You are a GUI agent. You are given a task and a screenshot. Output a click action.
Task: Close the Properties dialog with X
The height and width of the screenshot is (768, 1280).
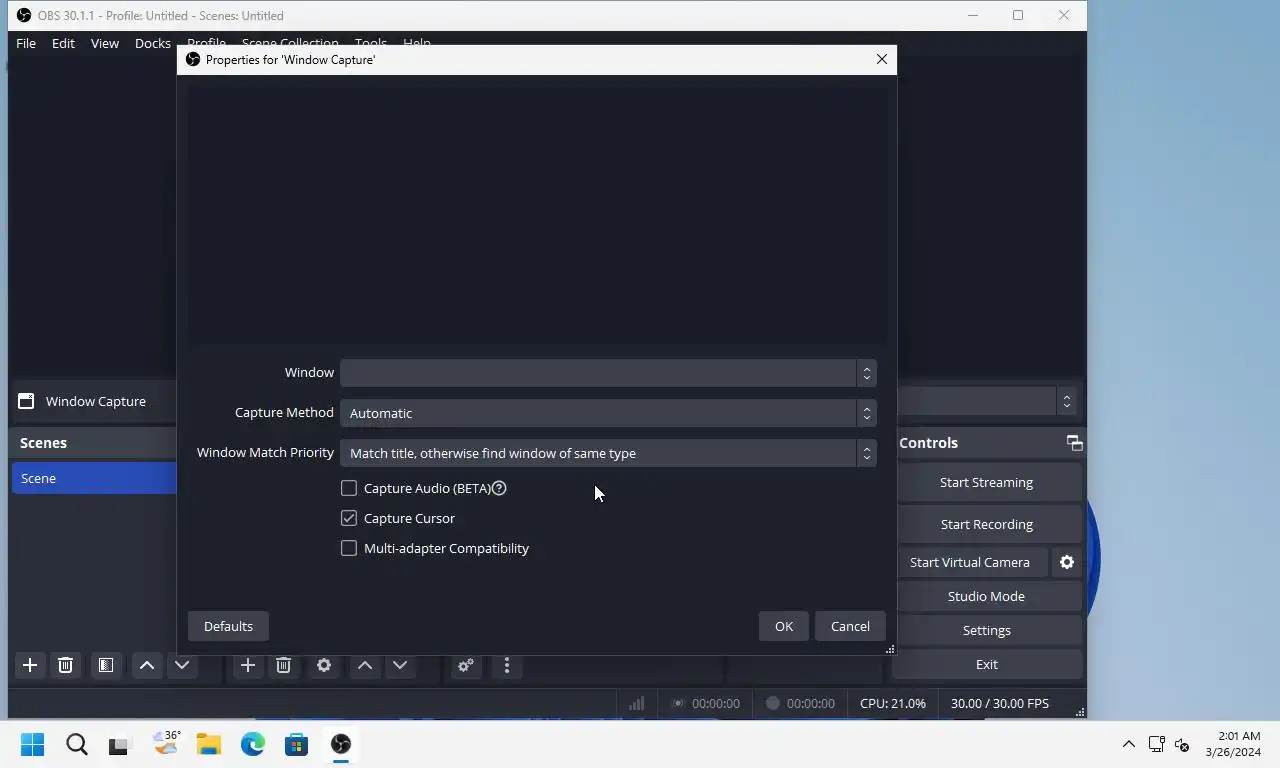point(881,59)
